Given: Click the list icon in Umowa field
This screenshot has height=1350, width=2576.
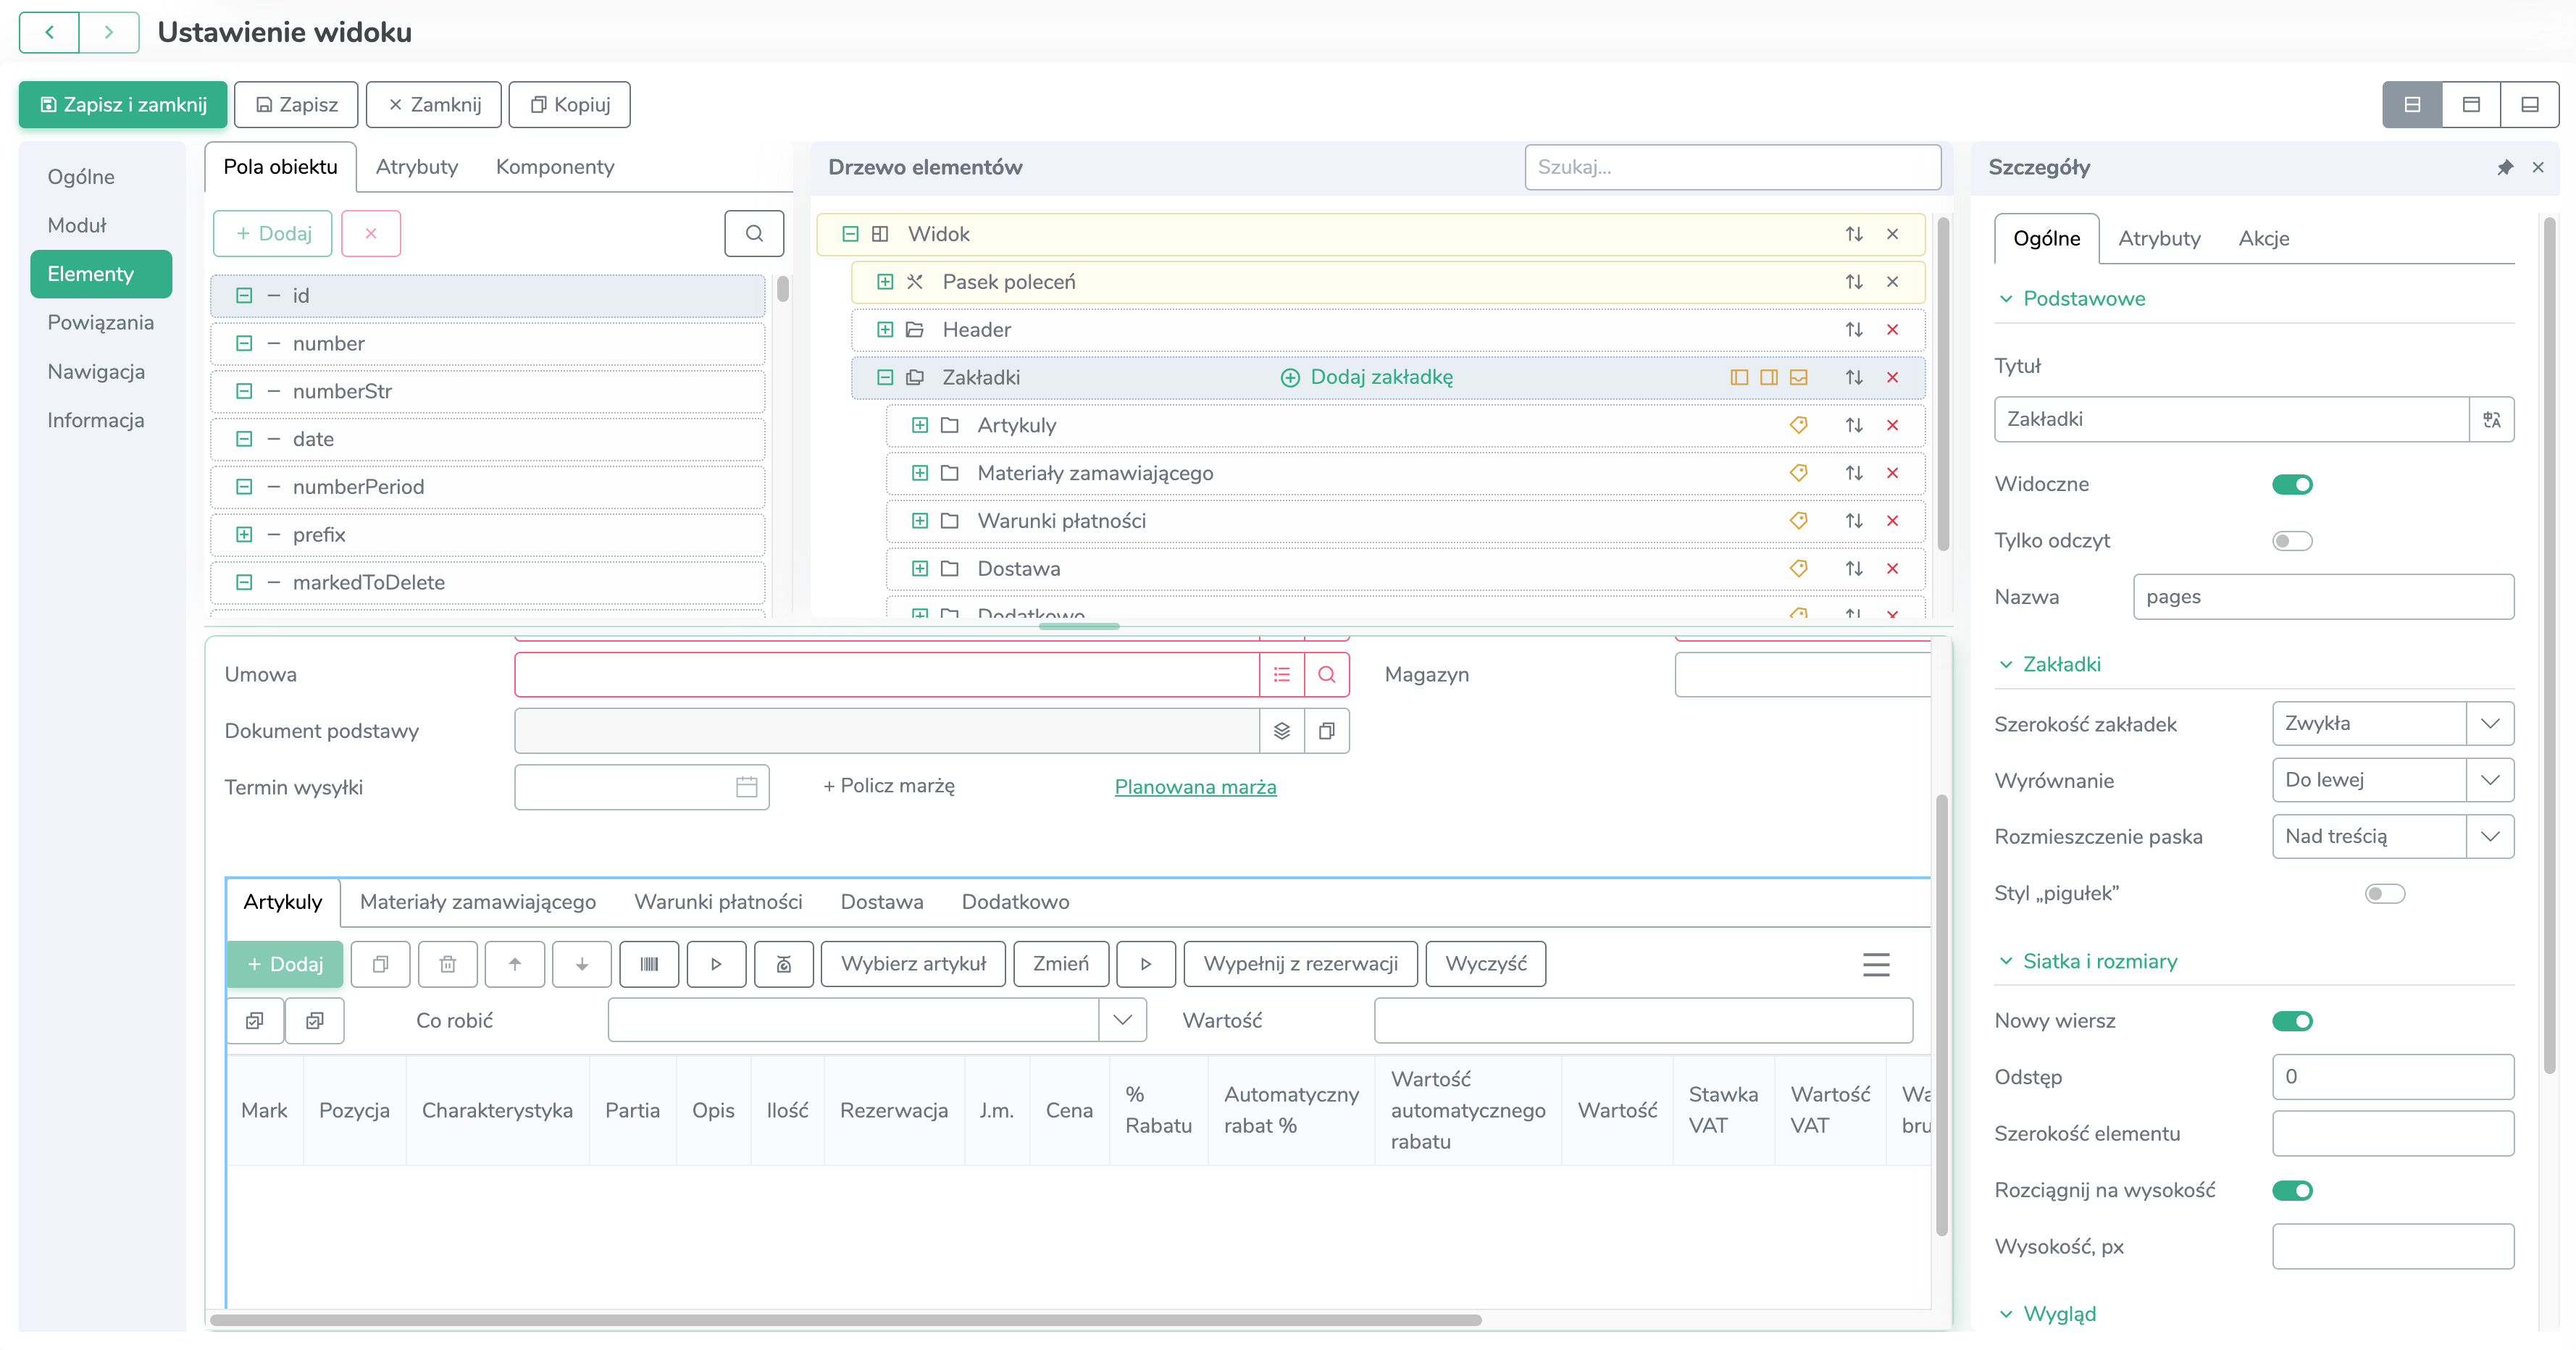Looking at the screenshot, I should [x=1282, y=675].
